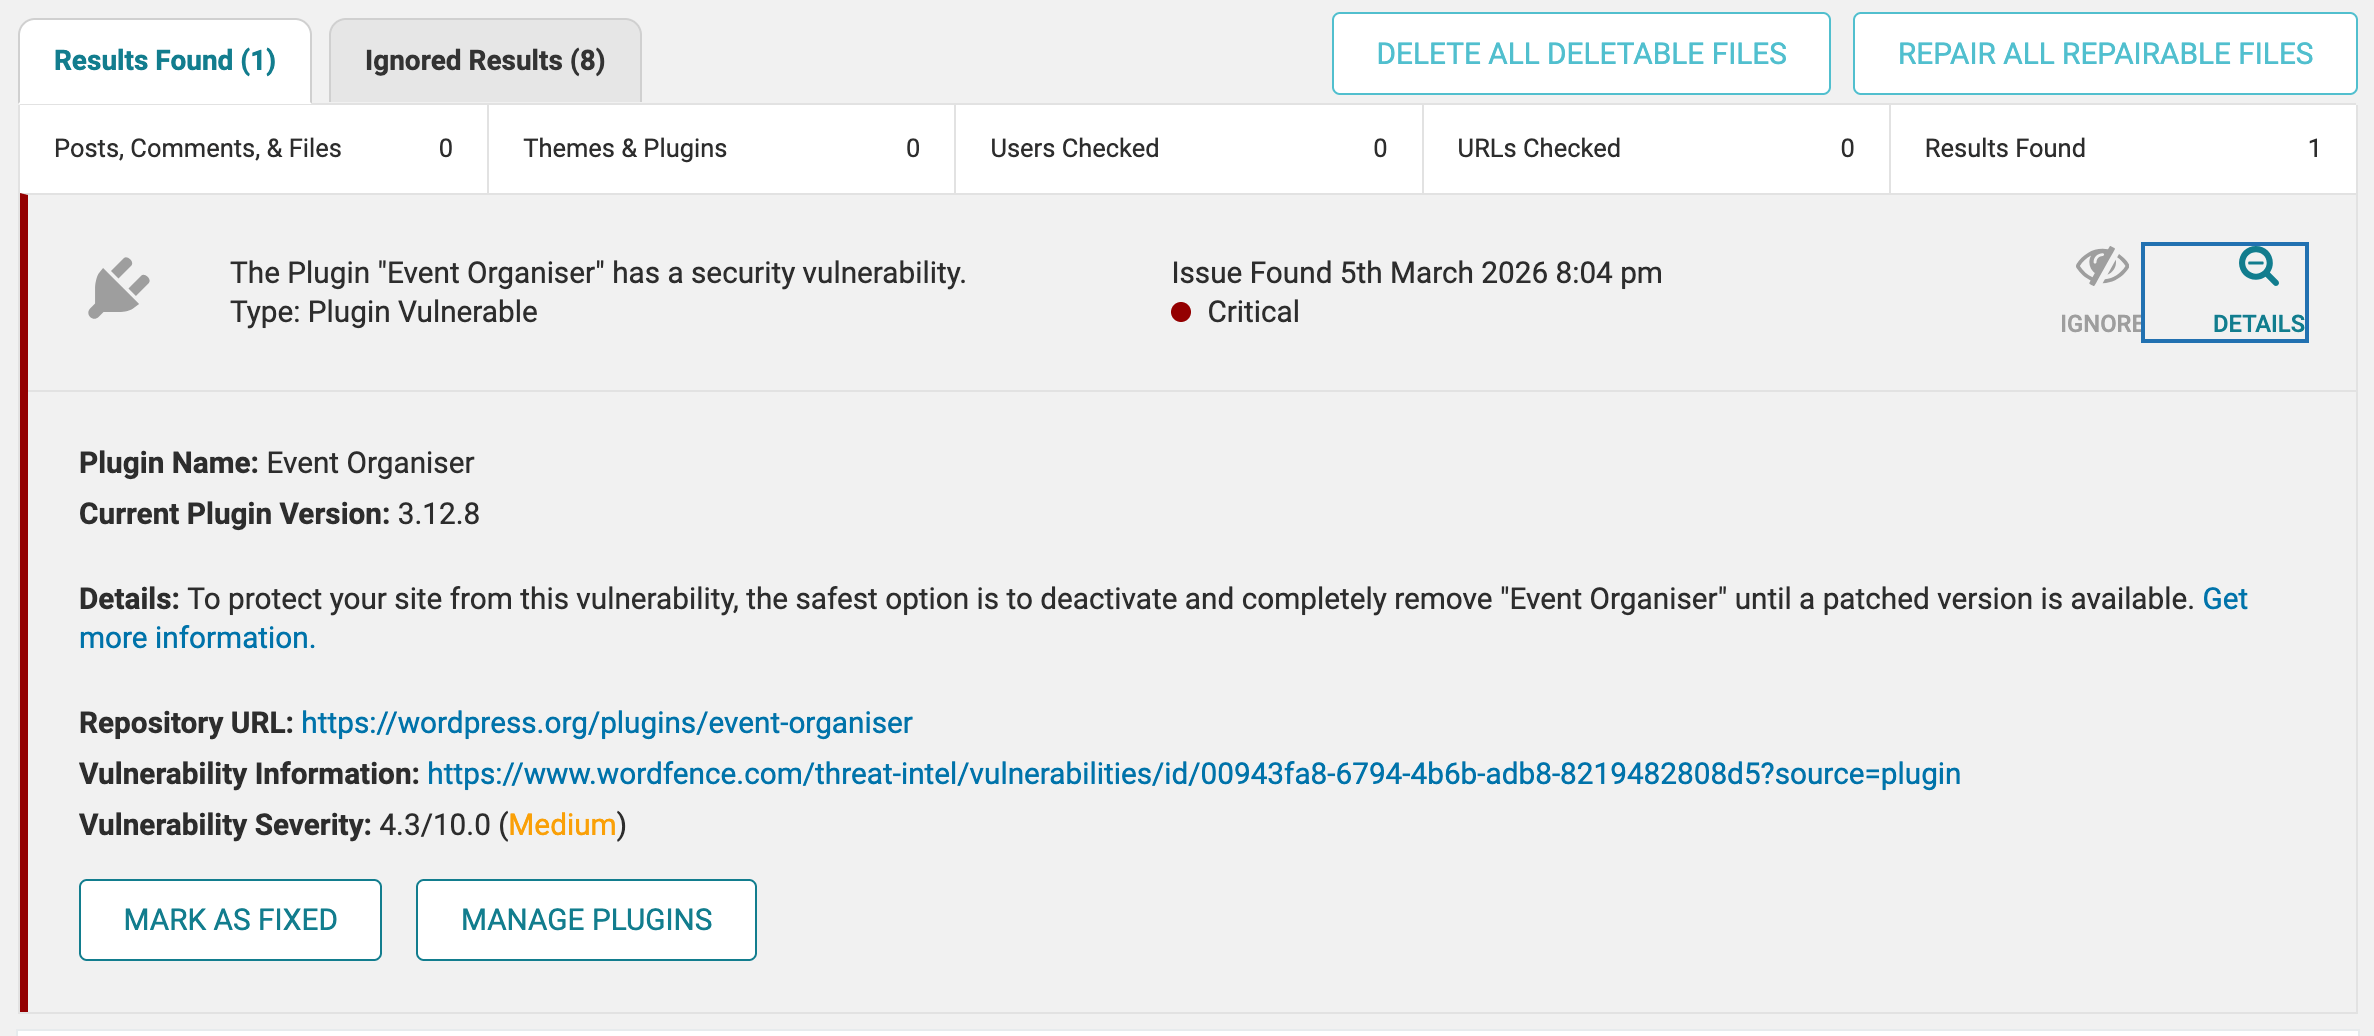
Task: Open the event-organiser repository URL link
Action: click(x=606, y=723)
